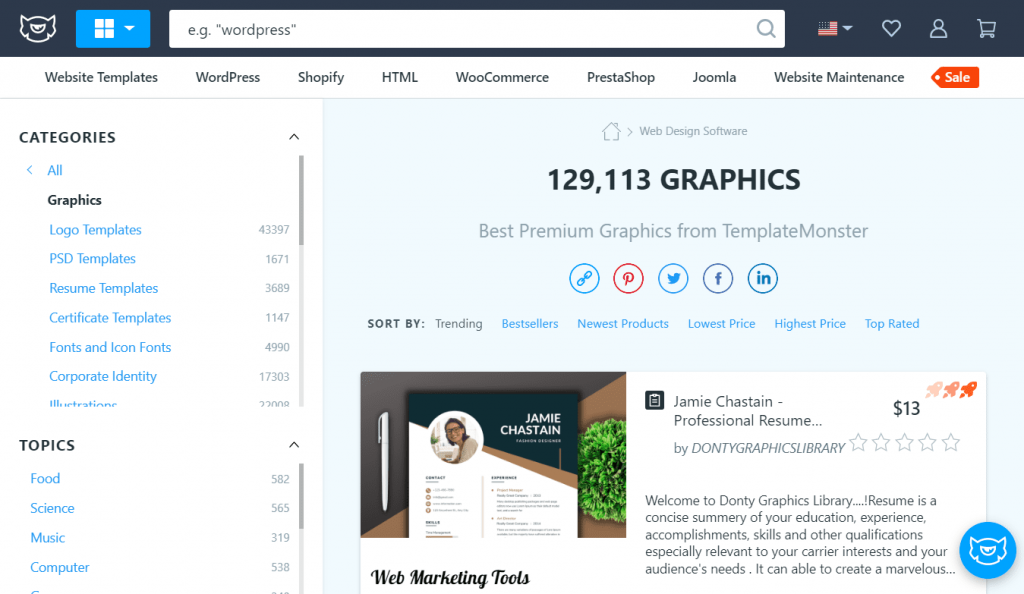Click the $13 price
The width and height of the screenshot is (1024, 594).
pyautogui.click(x=906, y=409)
